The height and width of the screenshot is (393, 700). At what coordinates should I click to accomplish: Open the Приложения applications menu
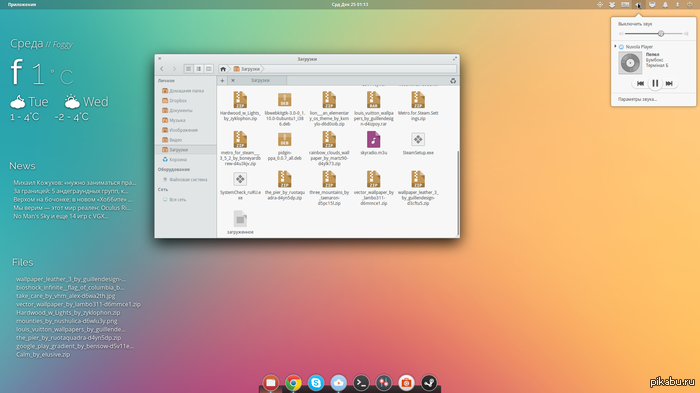[x=22, y=4]
